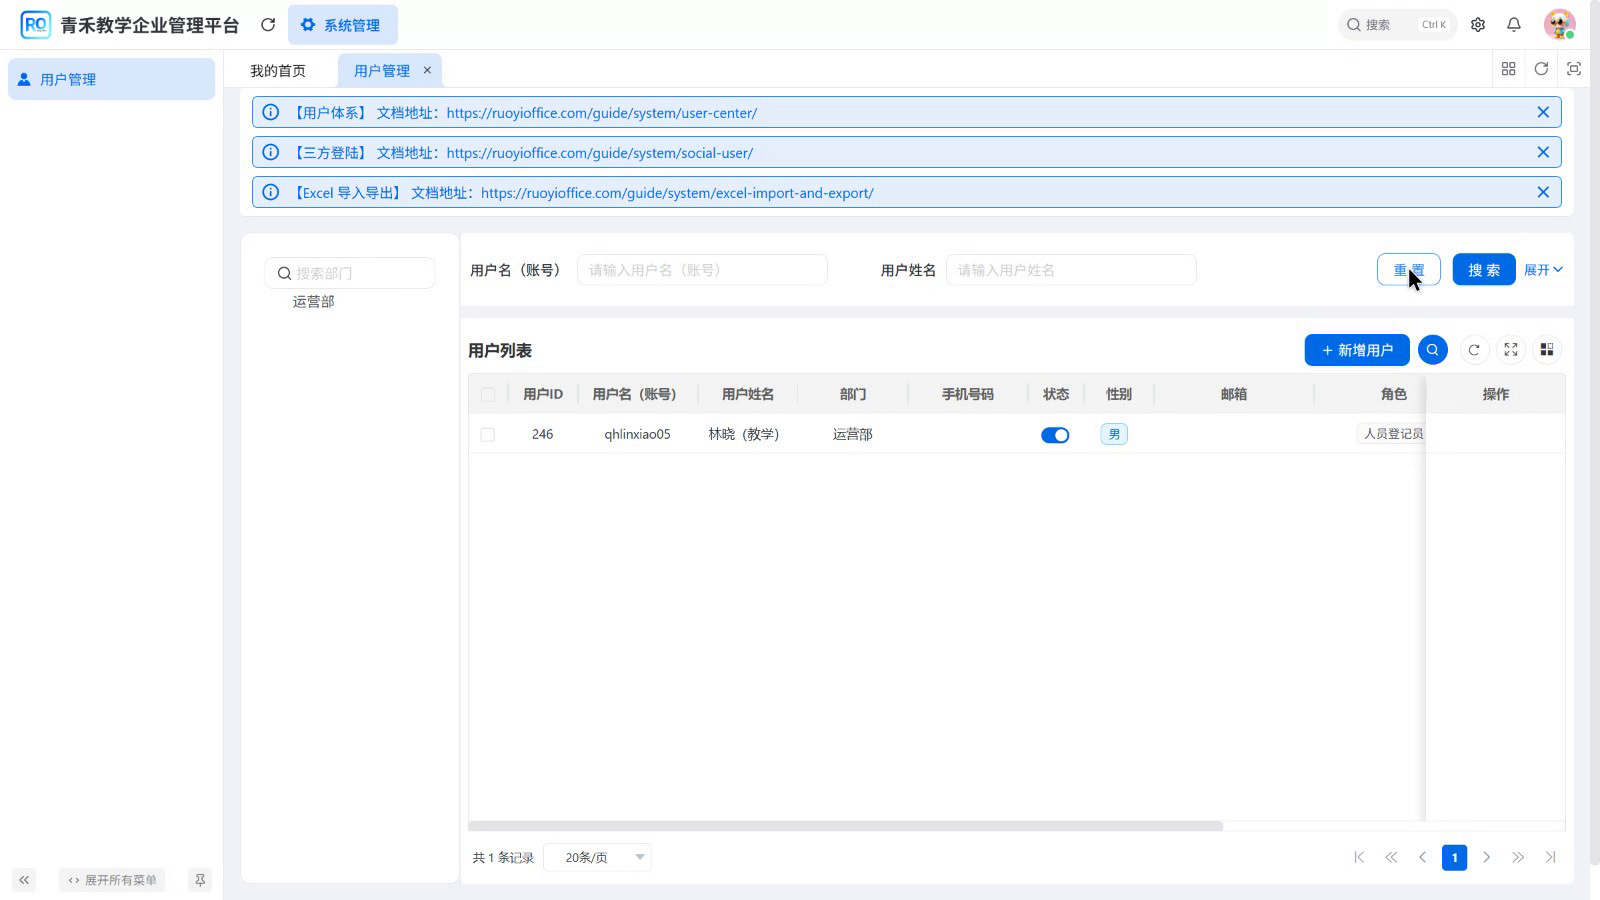
Task: Switch to 我的首页 tab
Action: click(x=278, y=71)
